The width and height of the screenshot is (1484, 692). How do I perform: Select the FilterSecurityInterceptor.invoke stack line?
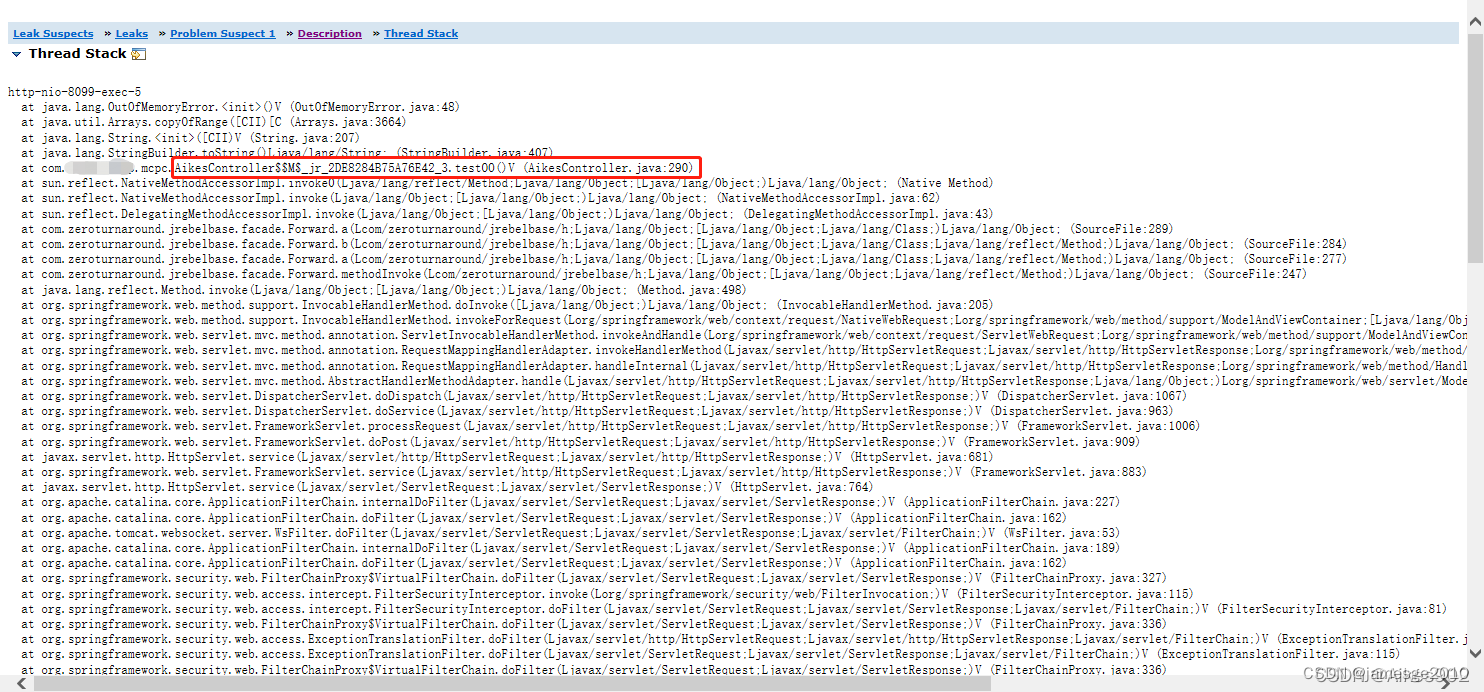point(607,594)
